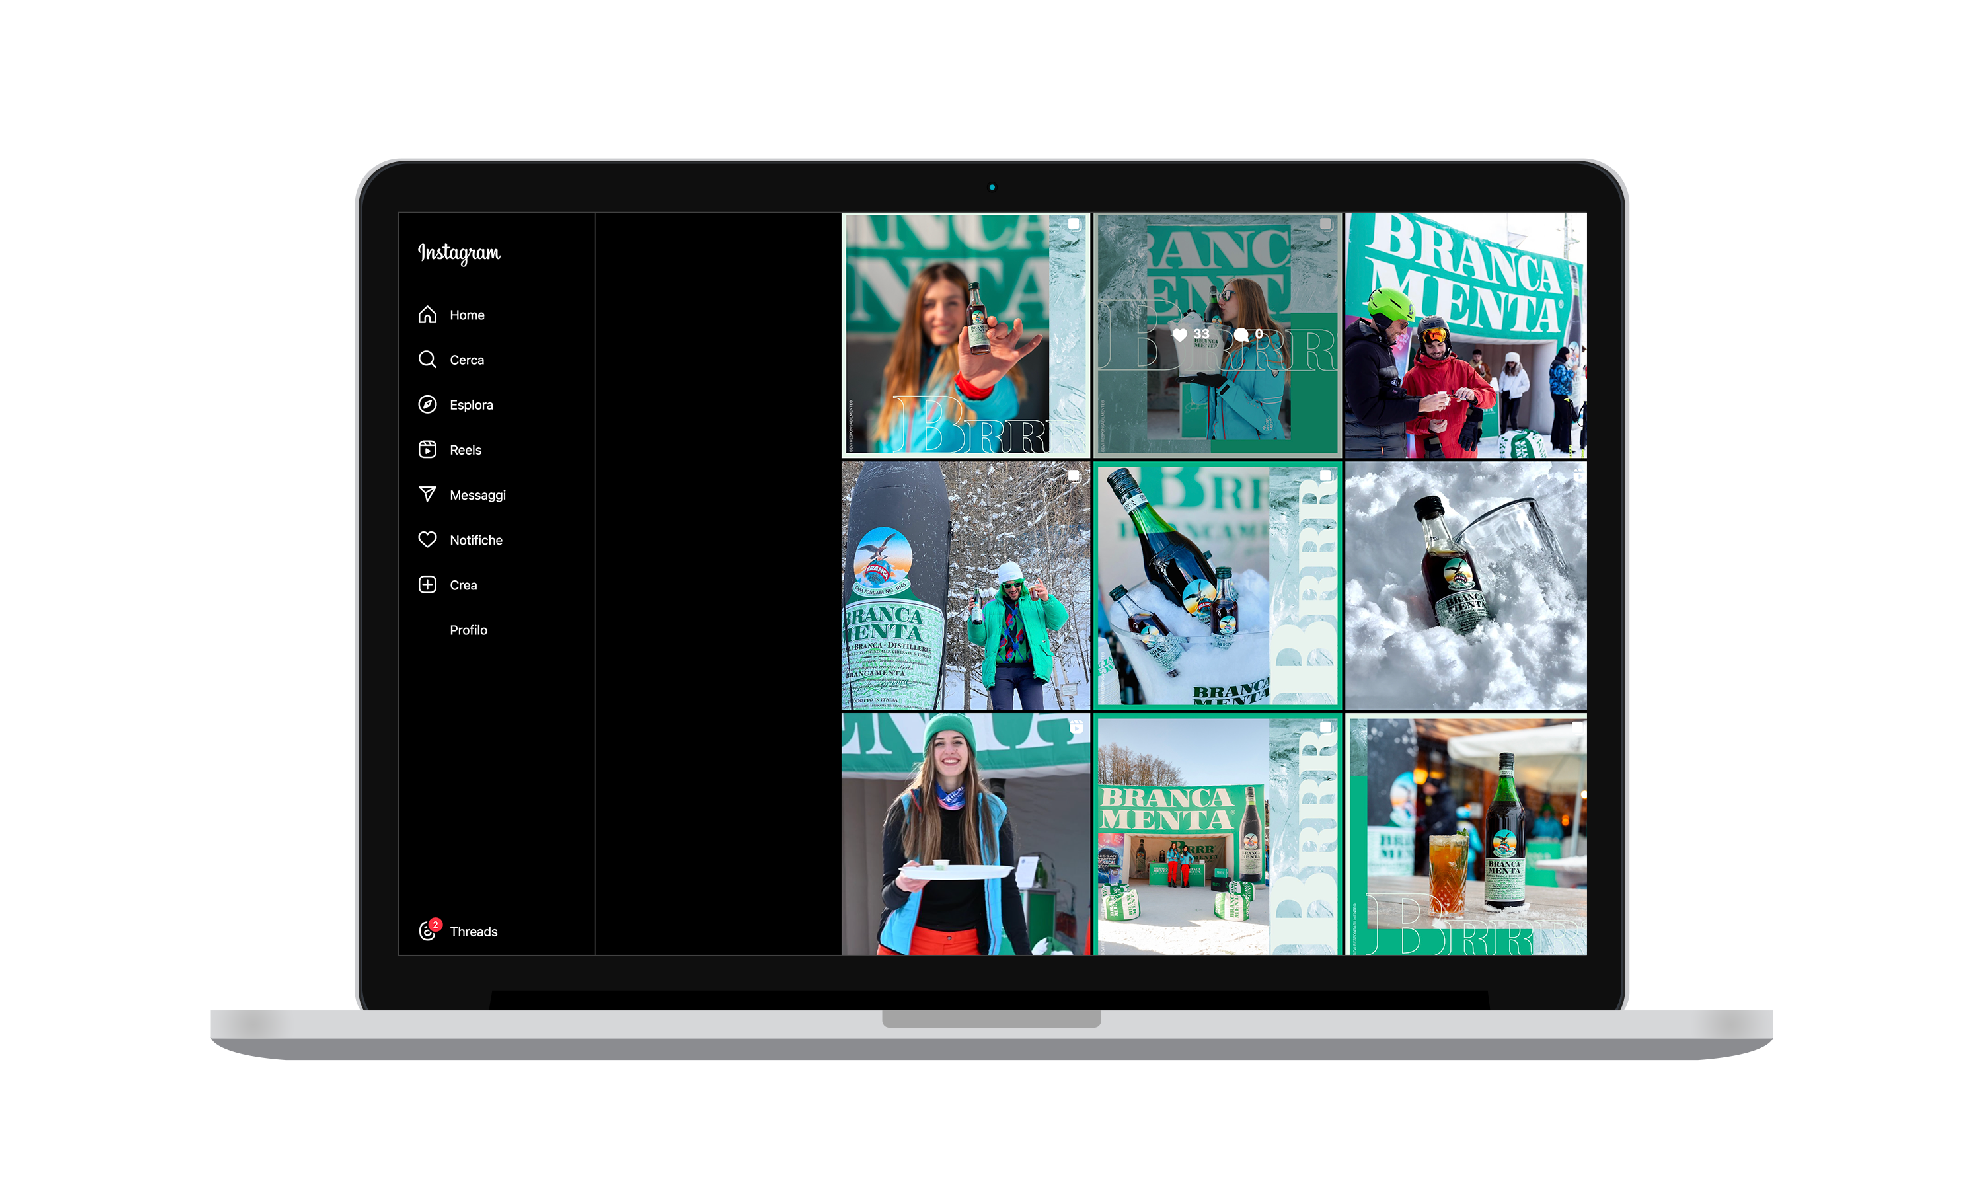
Task: Open the post of bottle and glass in snow
Action: 1466,586
